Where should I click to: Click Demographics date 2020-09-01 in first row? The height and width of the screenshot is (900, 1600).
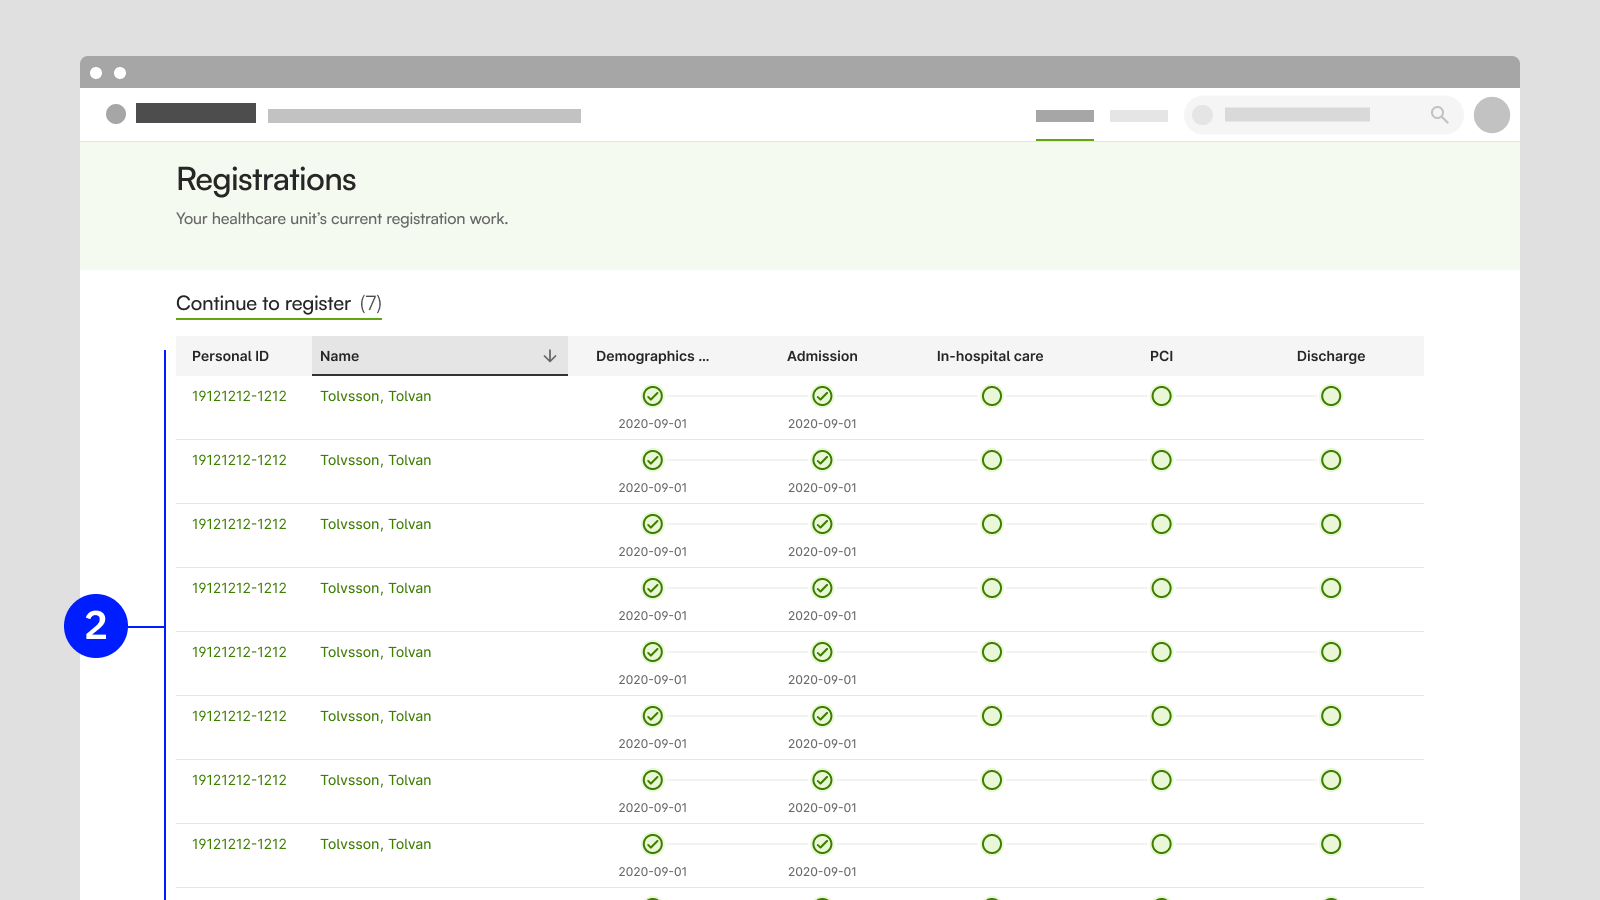[x=653, y=424]
